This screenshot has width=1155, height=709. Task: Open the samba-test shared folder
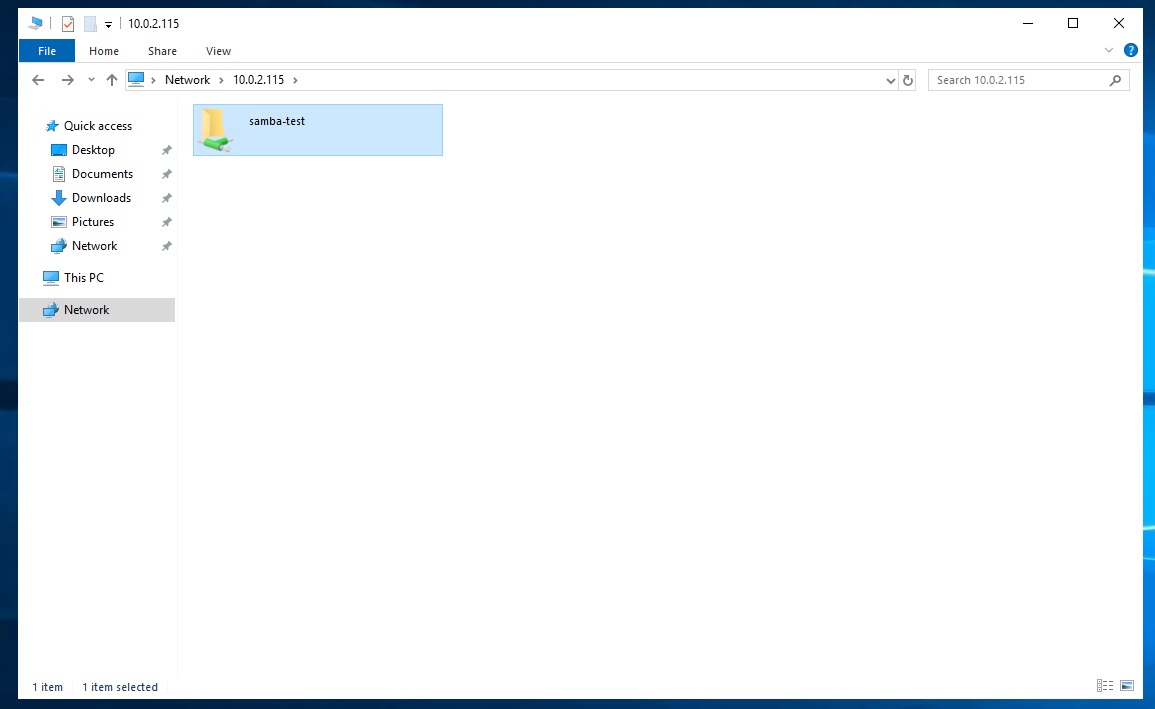pos(317,130)
